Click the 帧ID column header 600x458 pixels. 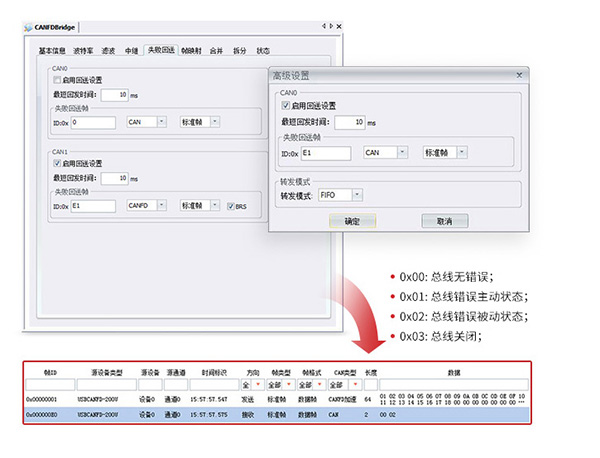coord(50,373)
